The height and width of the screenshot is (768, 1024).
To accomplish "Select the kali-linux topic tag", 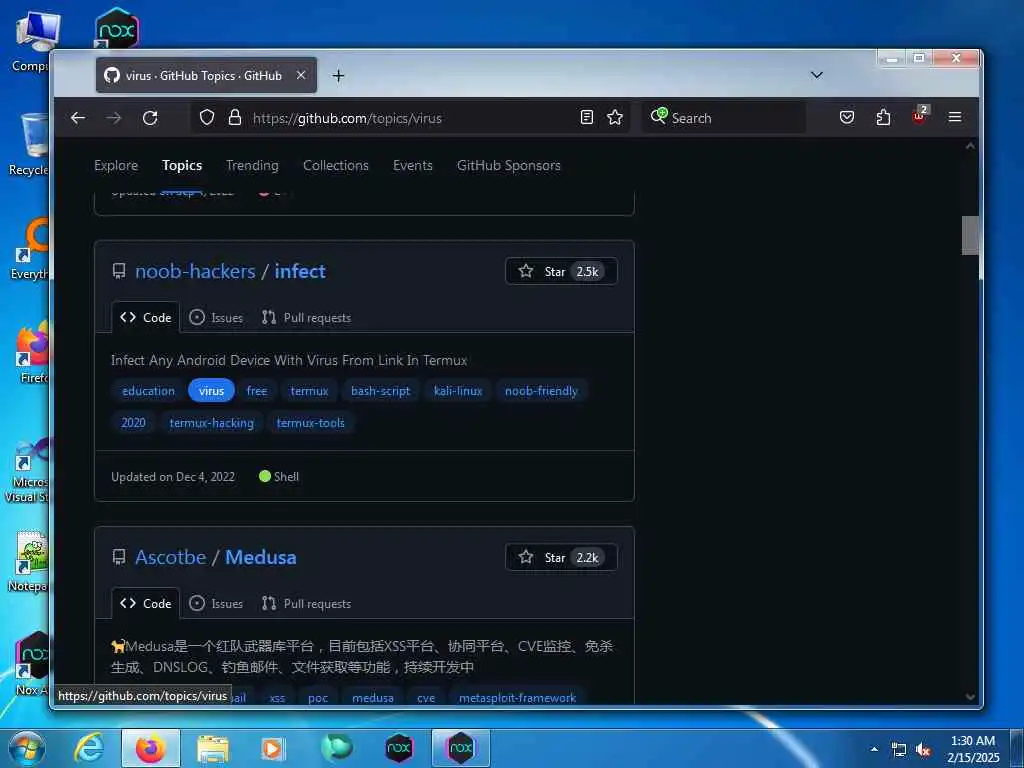I will [458, 391].
